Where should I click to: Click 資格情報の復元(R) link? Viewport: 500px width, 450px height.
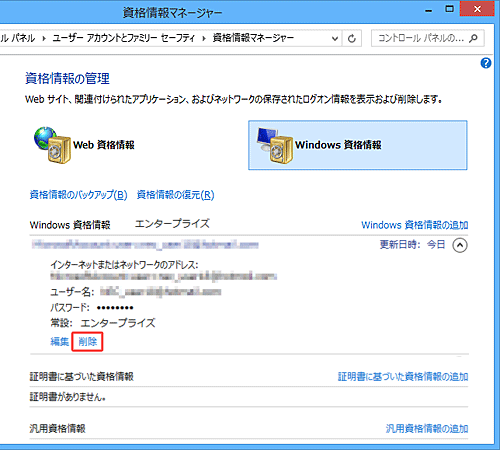pyautogui.click(x=176, y=195)
